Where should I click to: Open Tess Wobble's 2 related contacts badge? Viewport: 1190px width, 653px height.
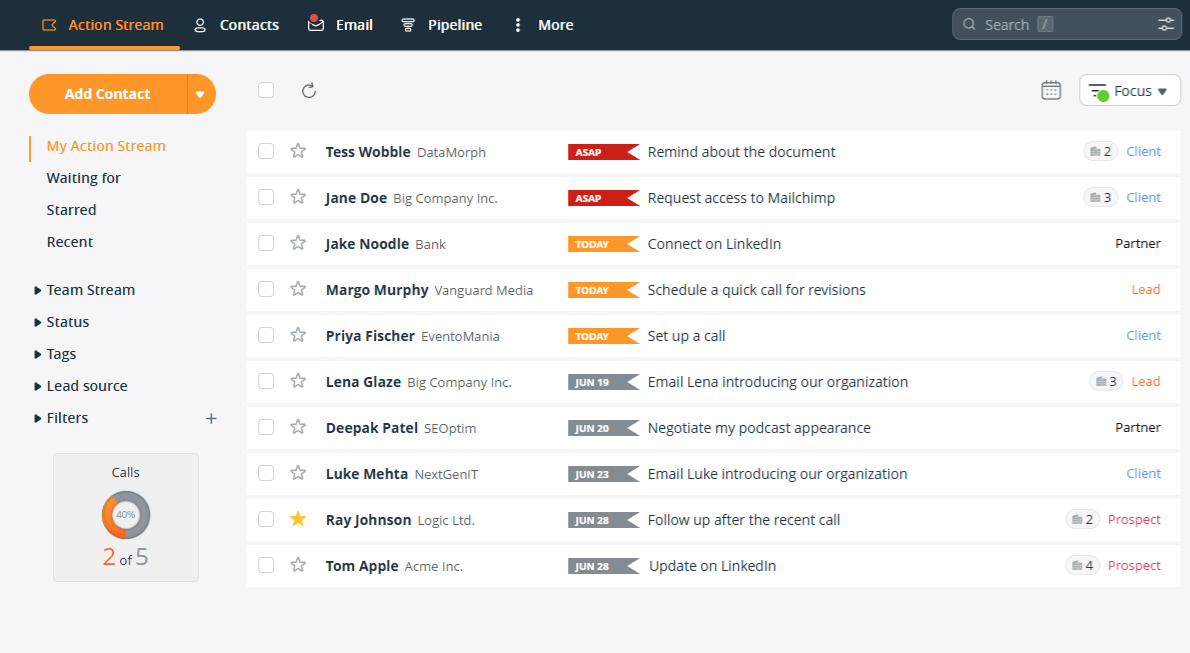[1100, 151]
